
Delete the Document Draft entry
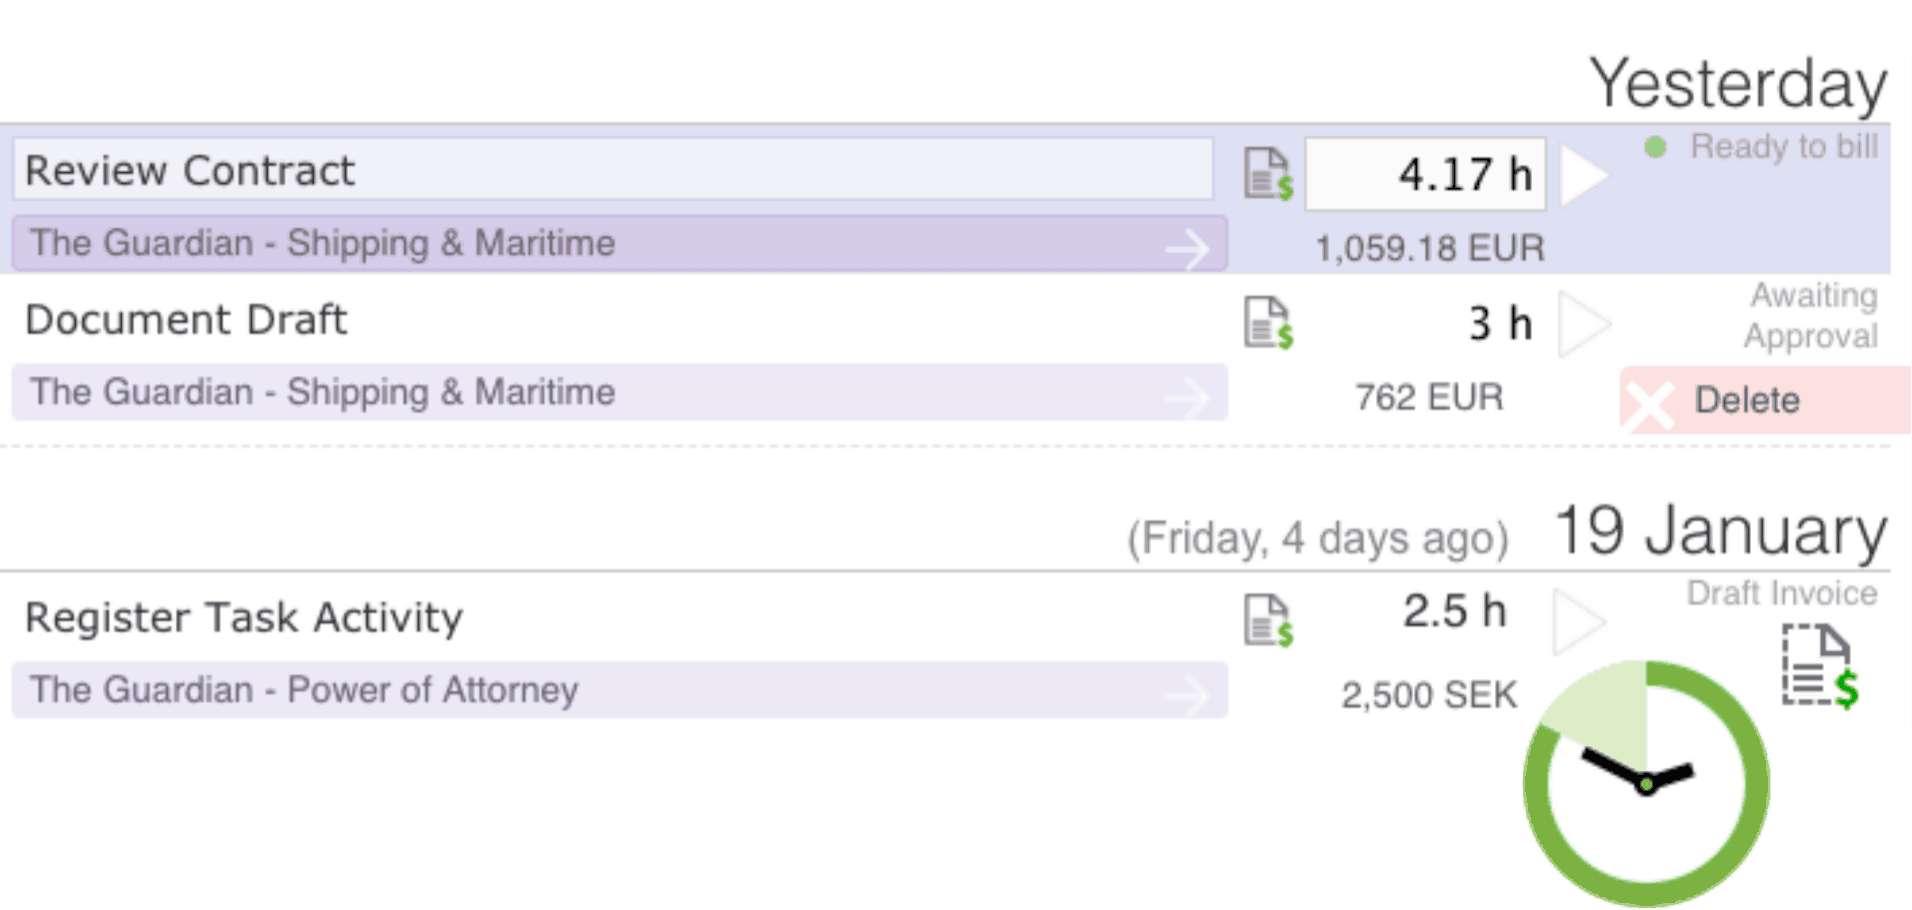point(1765,400)
